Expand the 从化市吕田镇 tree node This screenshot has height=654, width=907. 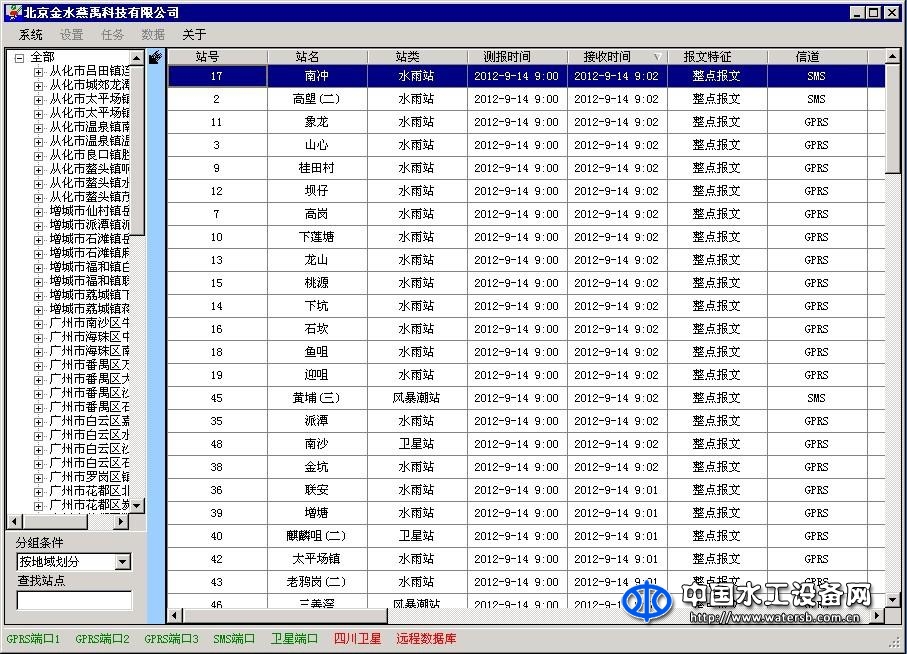pos(39,72)
